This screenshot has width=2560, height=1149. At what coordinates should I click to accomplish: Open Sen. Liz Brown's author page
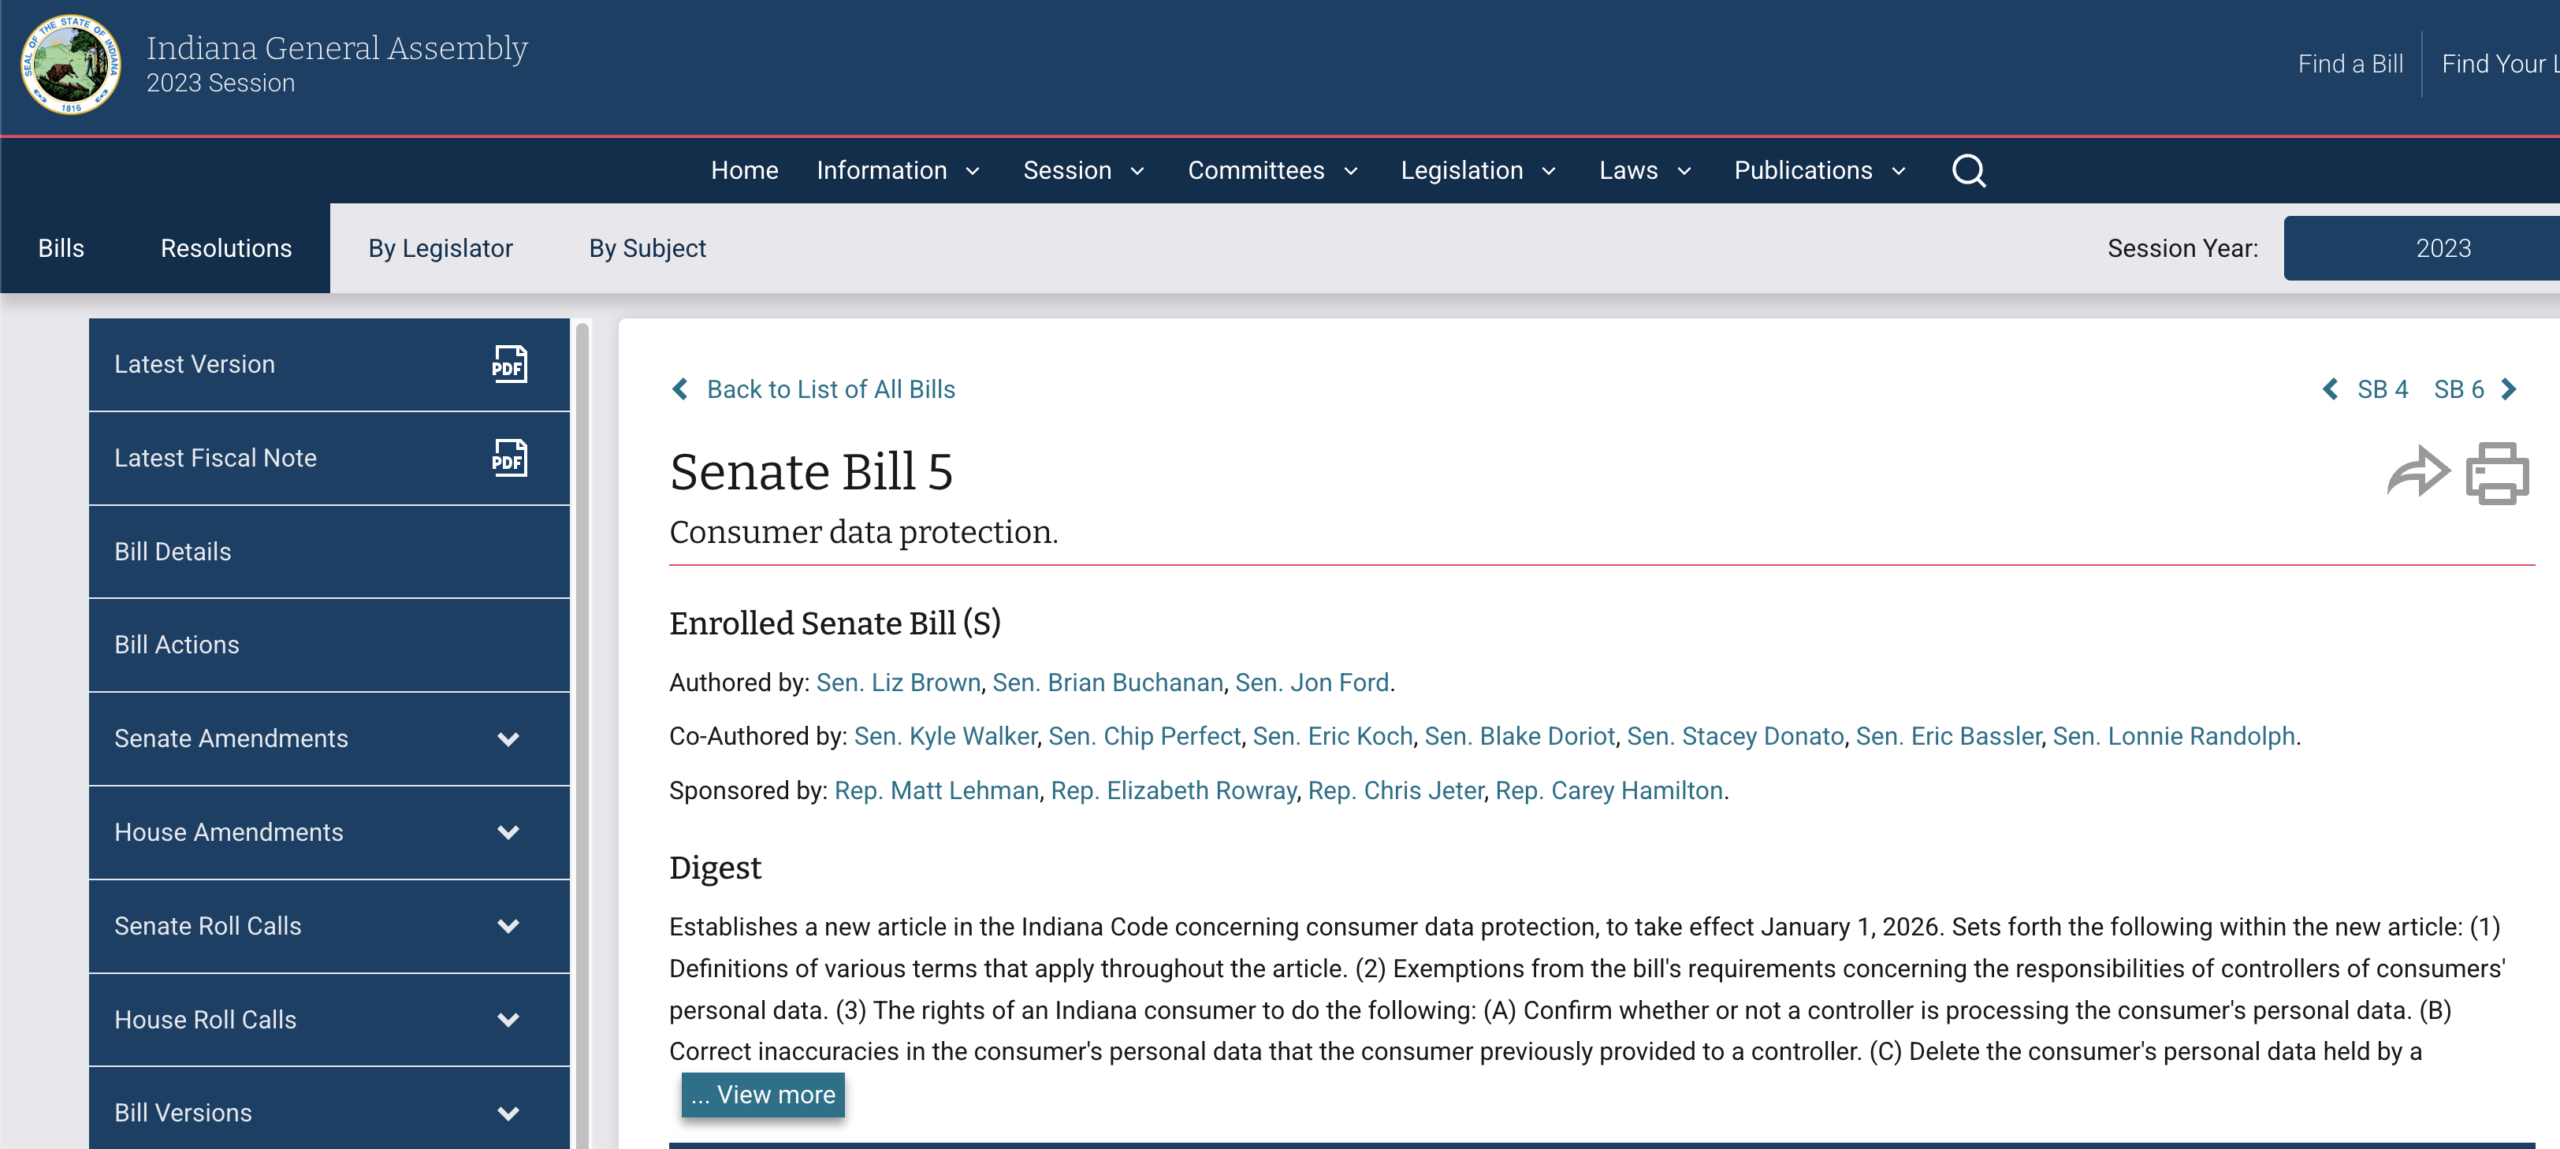click(897, 682)
